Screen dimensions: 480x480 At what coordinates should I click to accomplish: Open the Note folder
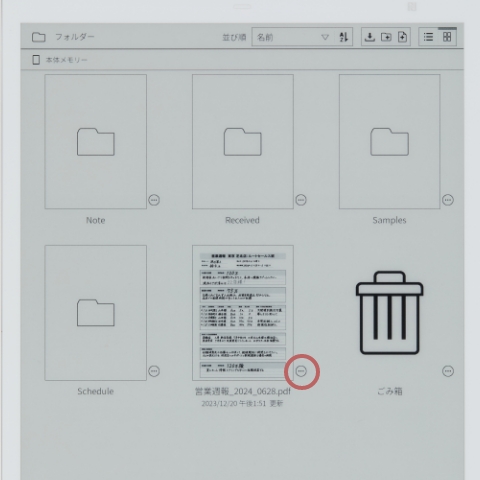pos(96,142)
